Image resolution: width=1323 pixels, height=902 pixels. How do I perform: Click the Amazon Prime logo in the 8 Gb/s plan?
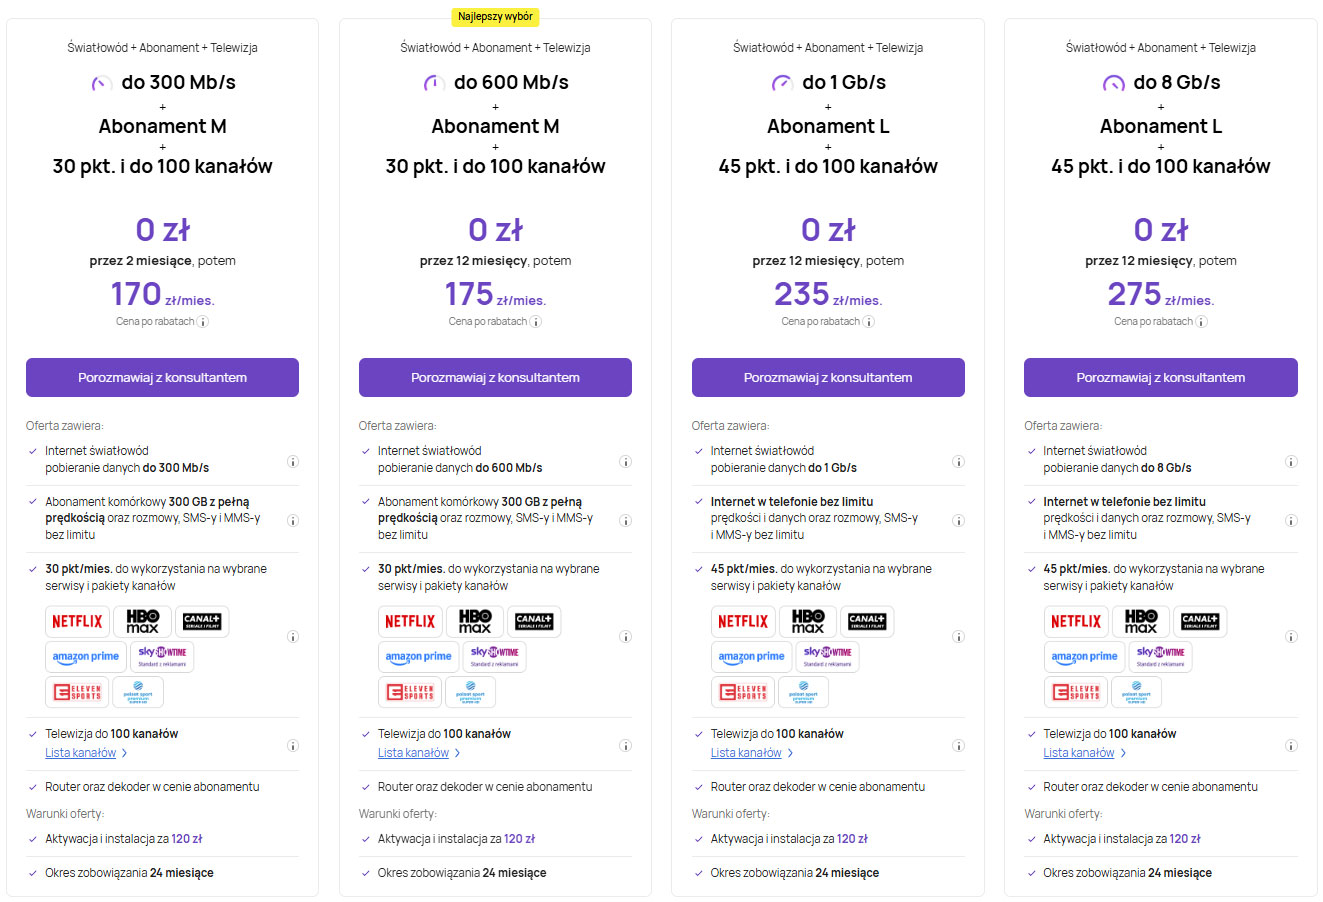[1084, 657]
